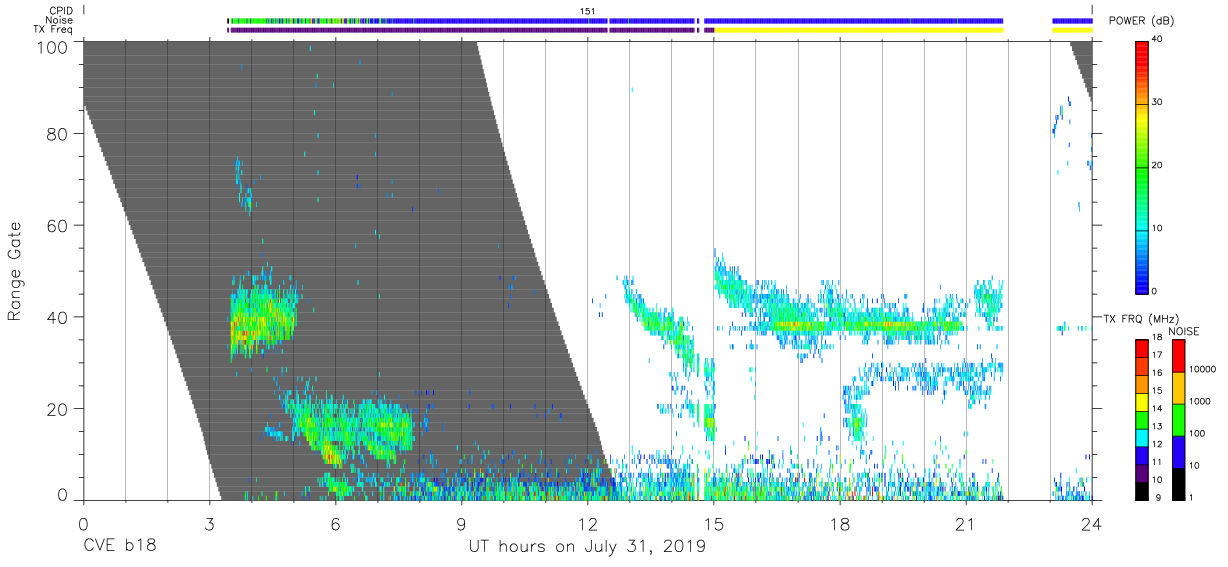1228x567 pixels.
Task: Click the 18 label on TX FRQ scale
Action: (x=1157, y=338)
